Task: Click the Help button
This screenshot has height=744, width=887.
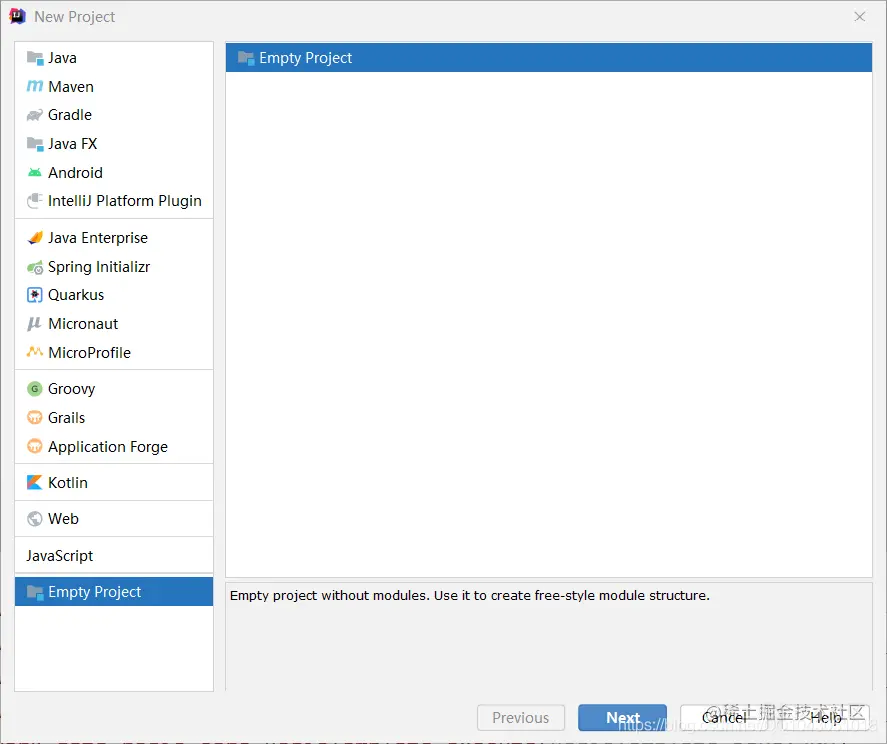Action: coord(825,717)
